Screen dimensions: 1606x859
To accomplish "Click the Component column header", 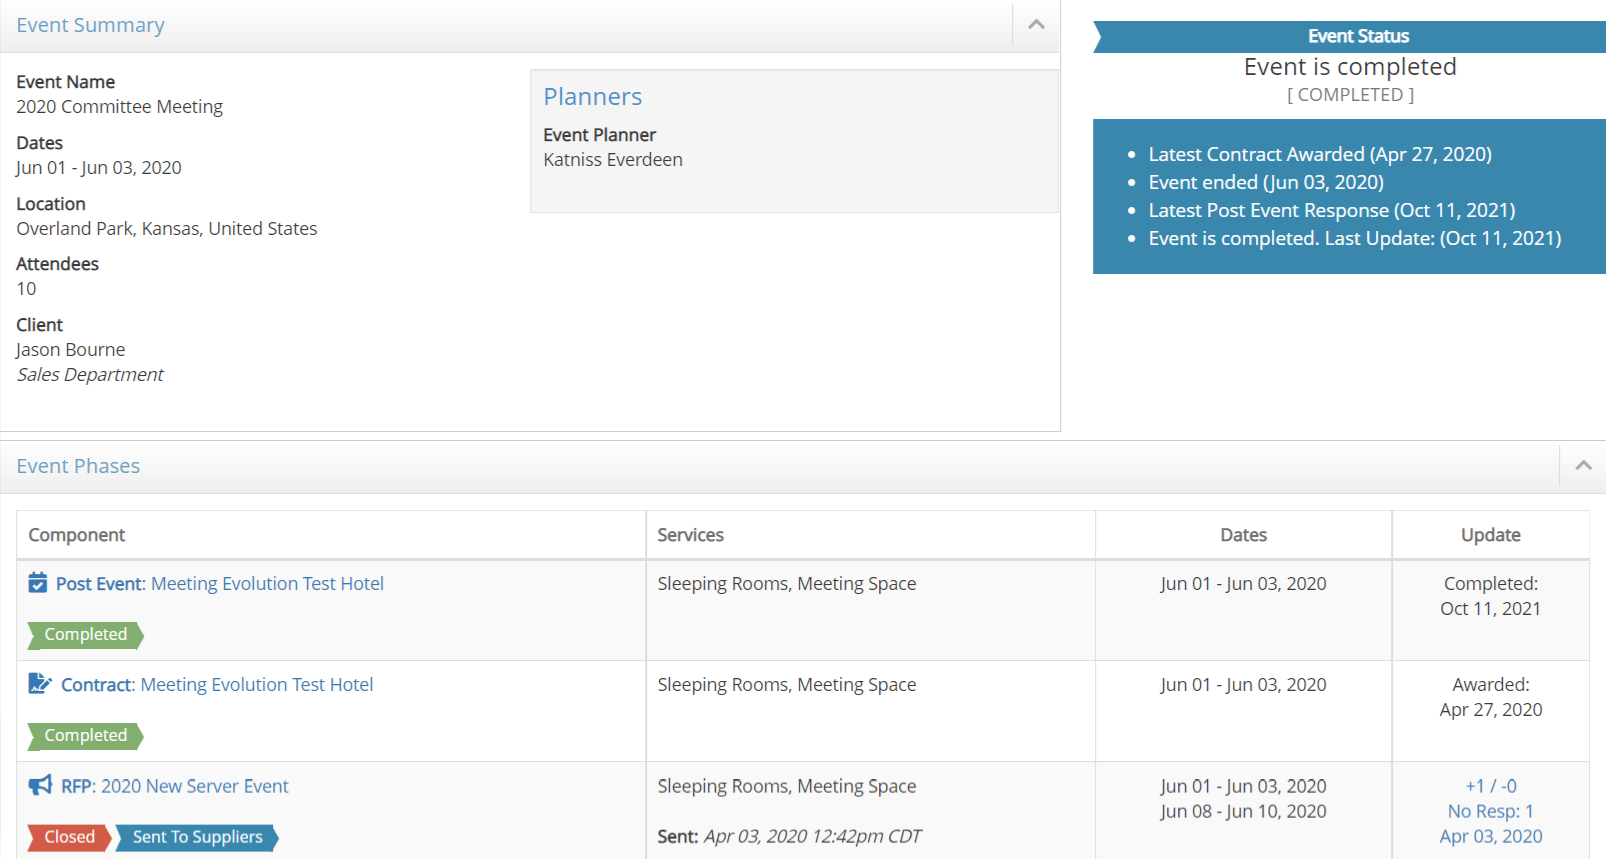I will point(77,535).
